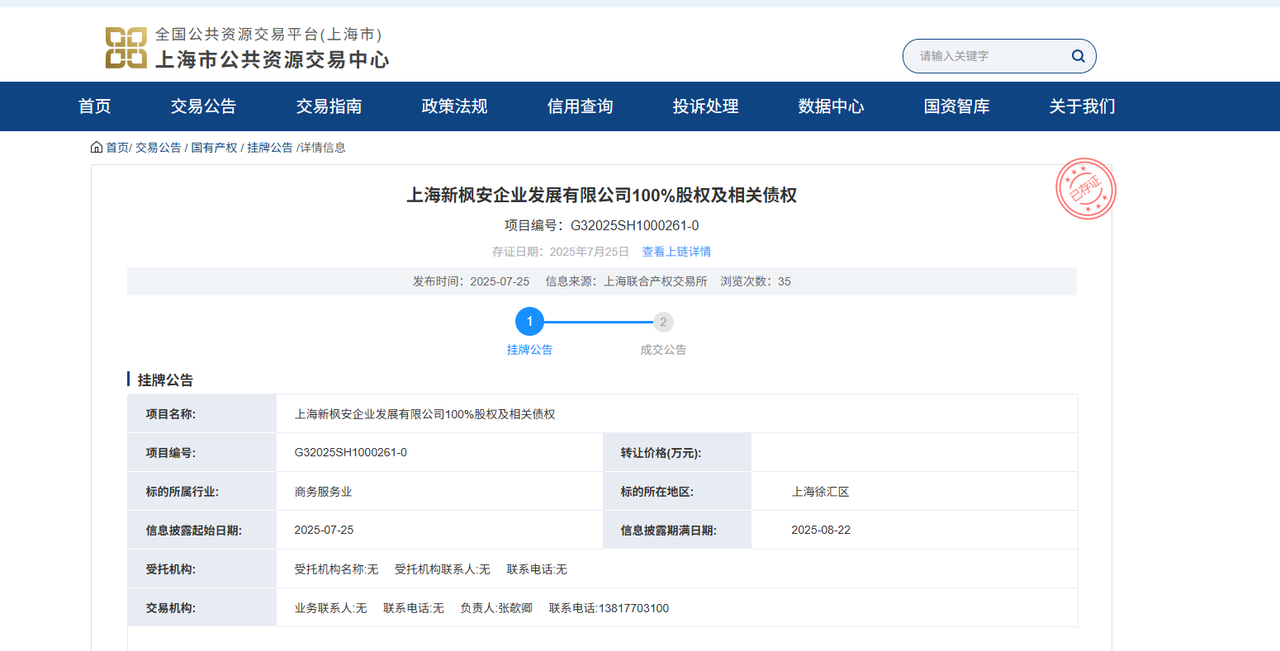Click the 浏览次数 35 text
The image size is (1280, 651).
pos(756,282)
